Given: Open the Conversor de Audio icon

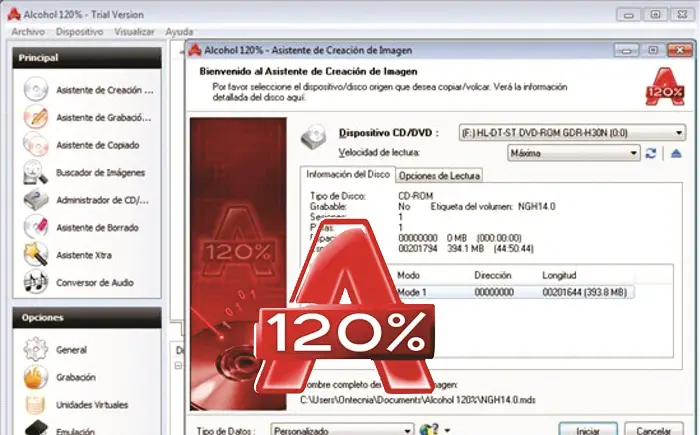Looking at the screenshot, I should click(x=36, y=282).
